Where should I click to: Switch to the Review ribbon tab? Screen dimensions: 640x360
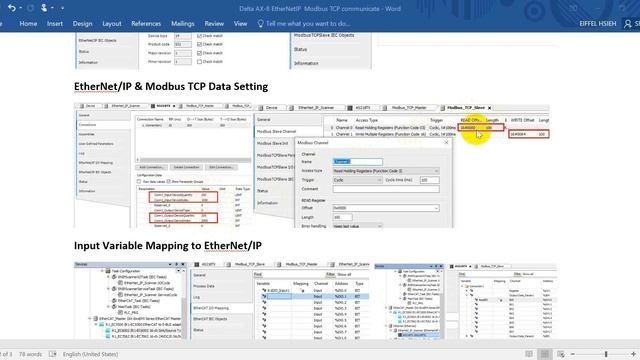coord(214,24)
